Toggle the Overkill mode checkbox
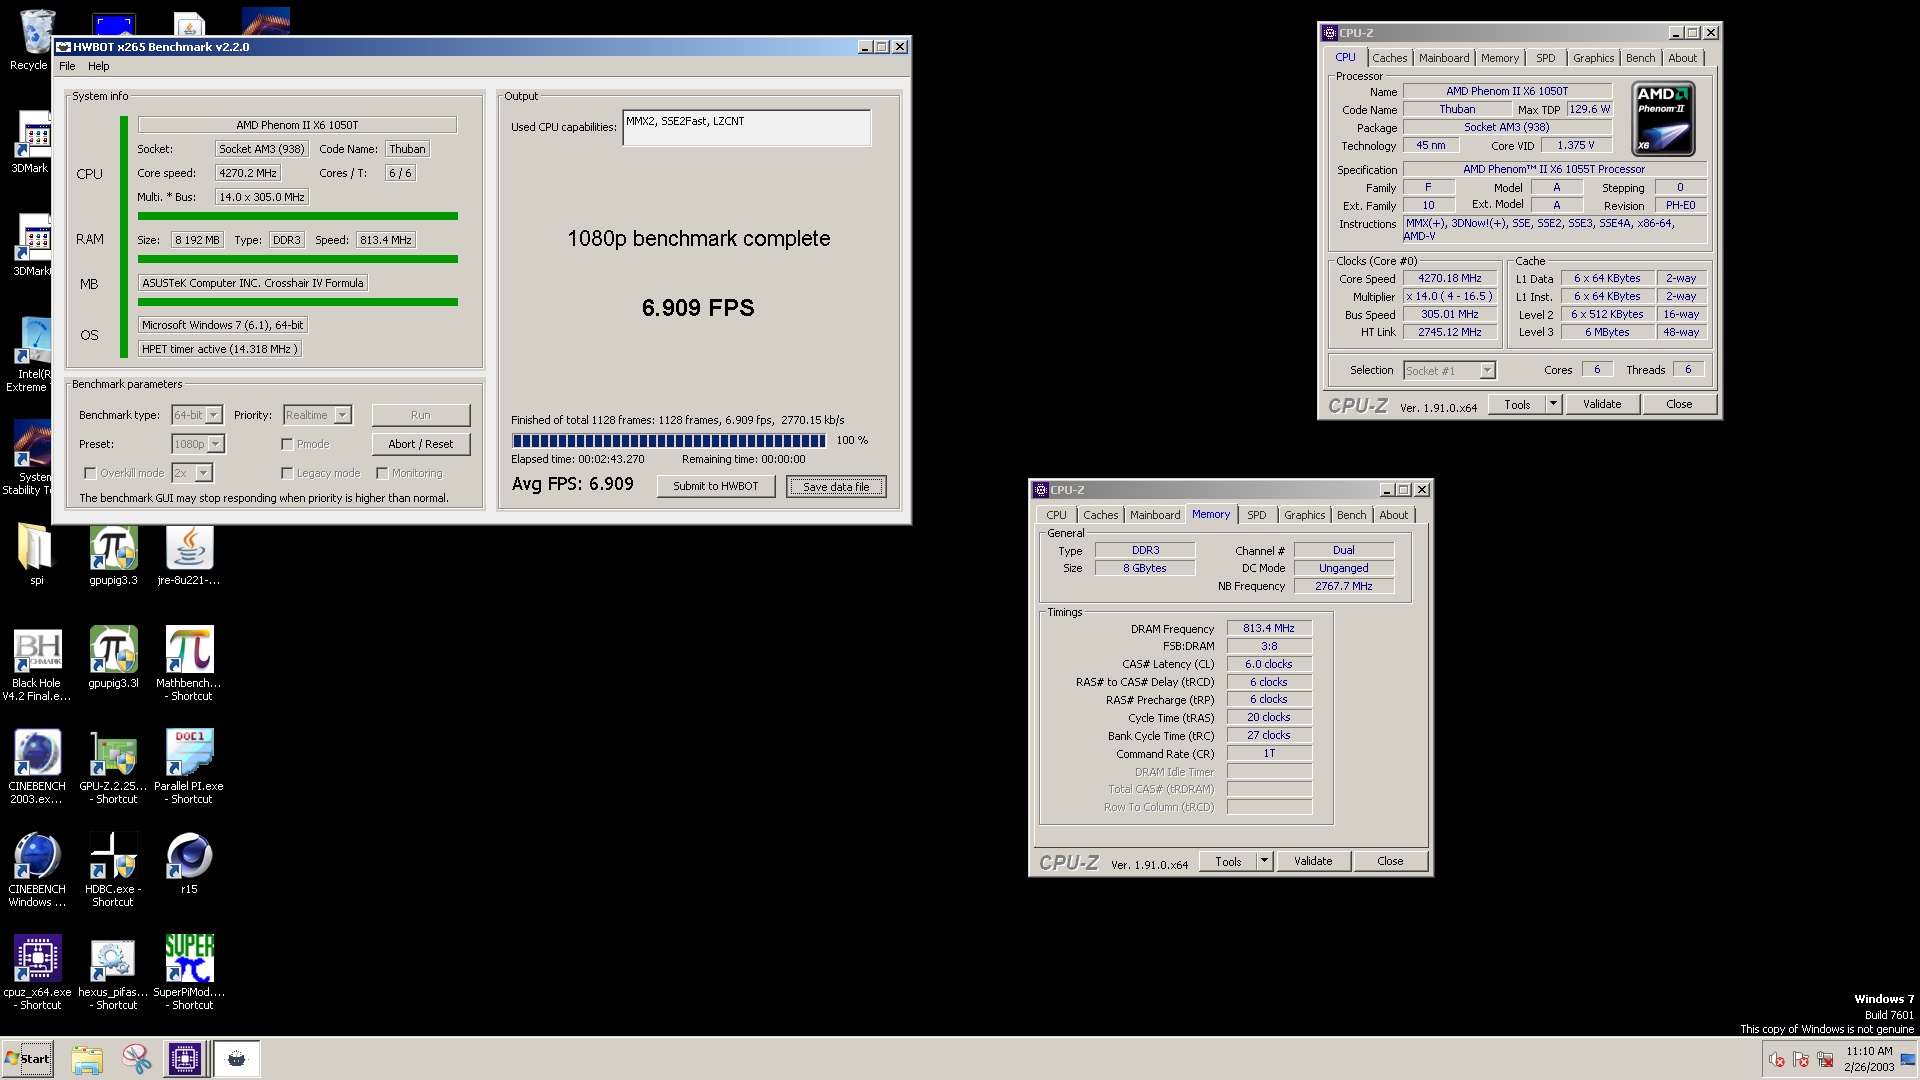Screen dimensions: 1920x1080 coord(90,473)
